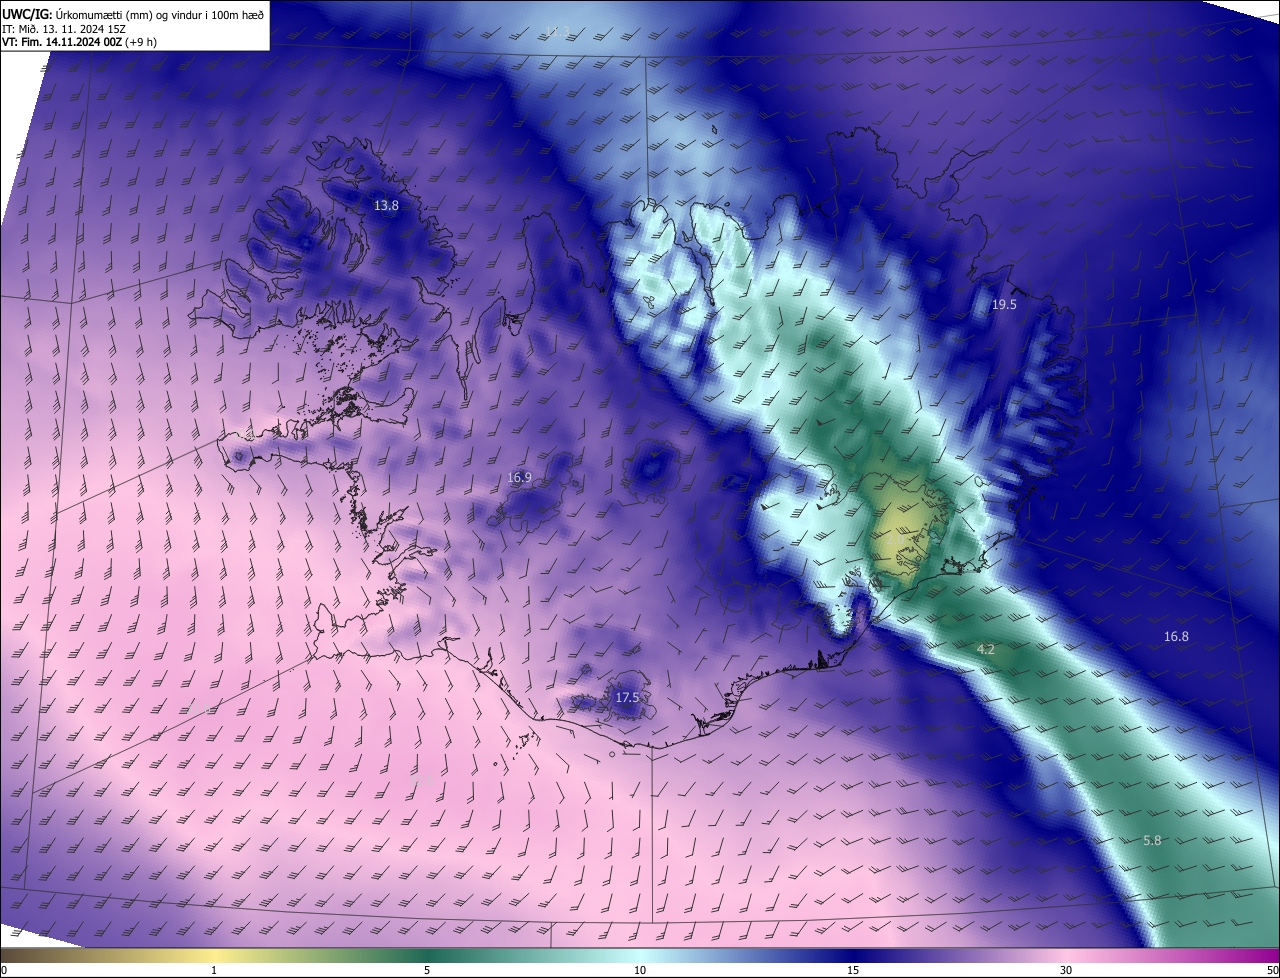Select the 4.2 value in the green band
The image size is (1280, 978).
pyautogui.click(x=985, y=650)
